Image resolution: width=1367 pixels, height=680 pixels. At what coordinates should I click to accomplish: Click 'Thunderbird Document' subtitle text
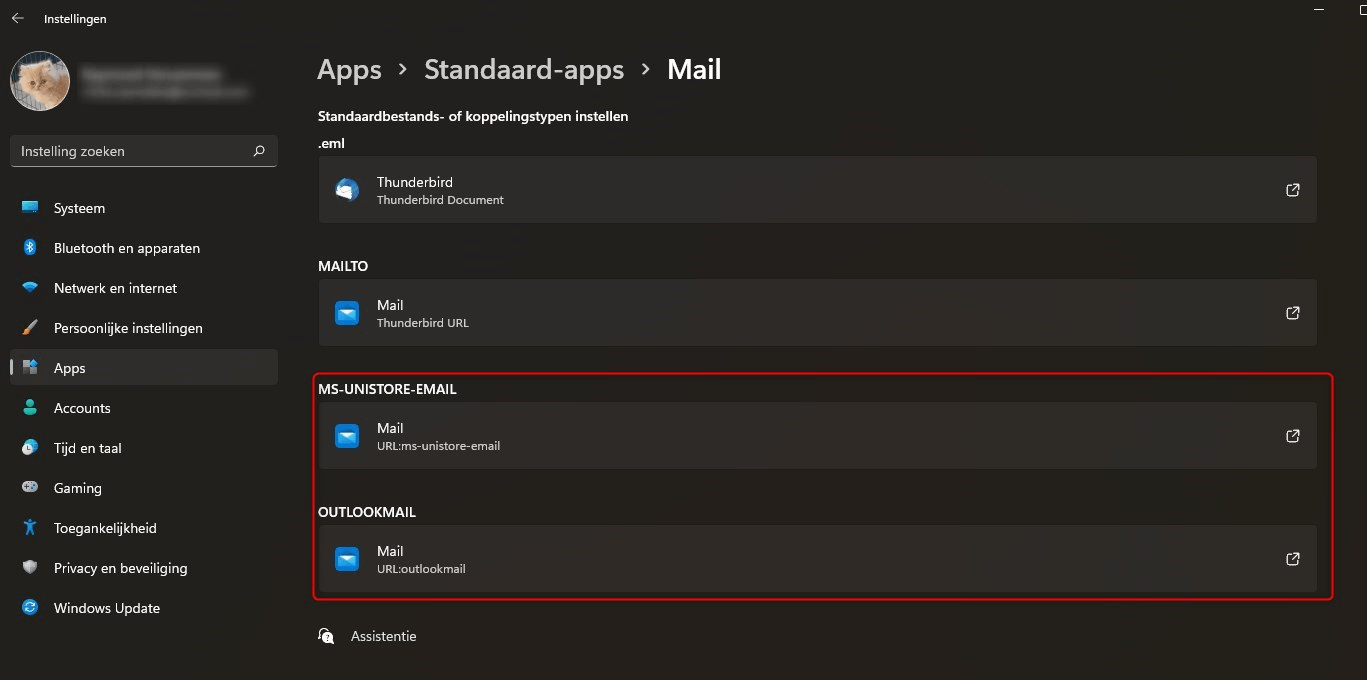(440, 200)
